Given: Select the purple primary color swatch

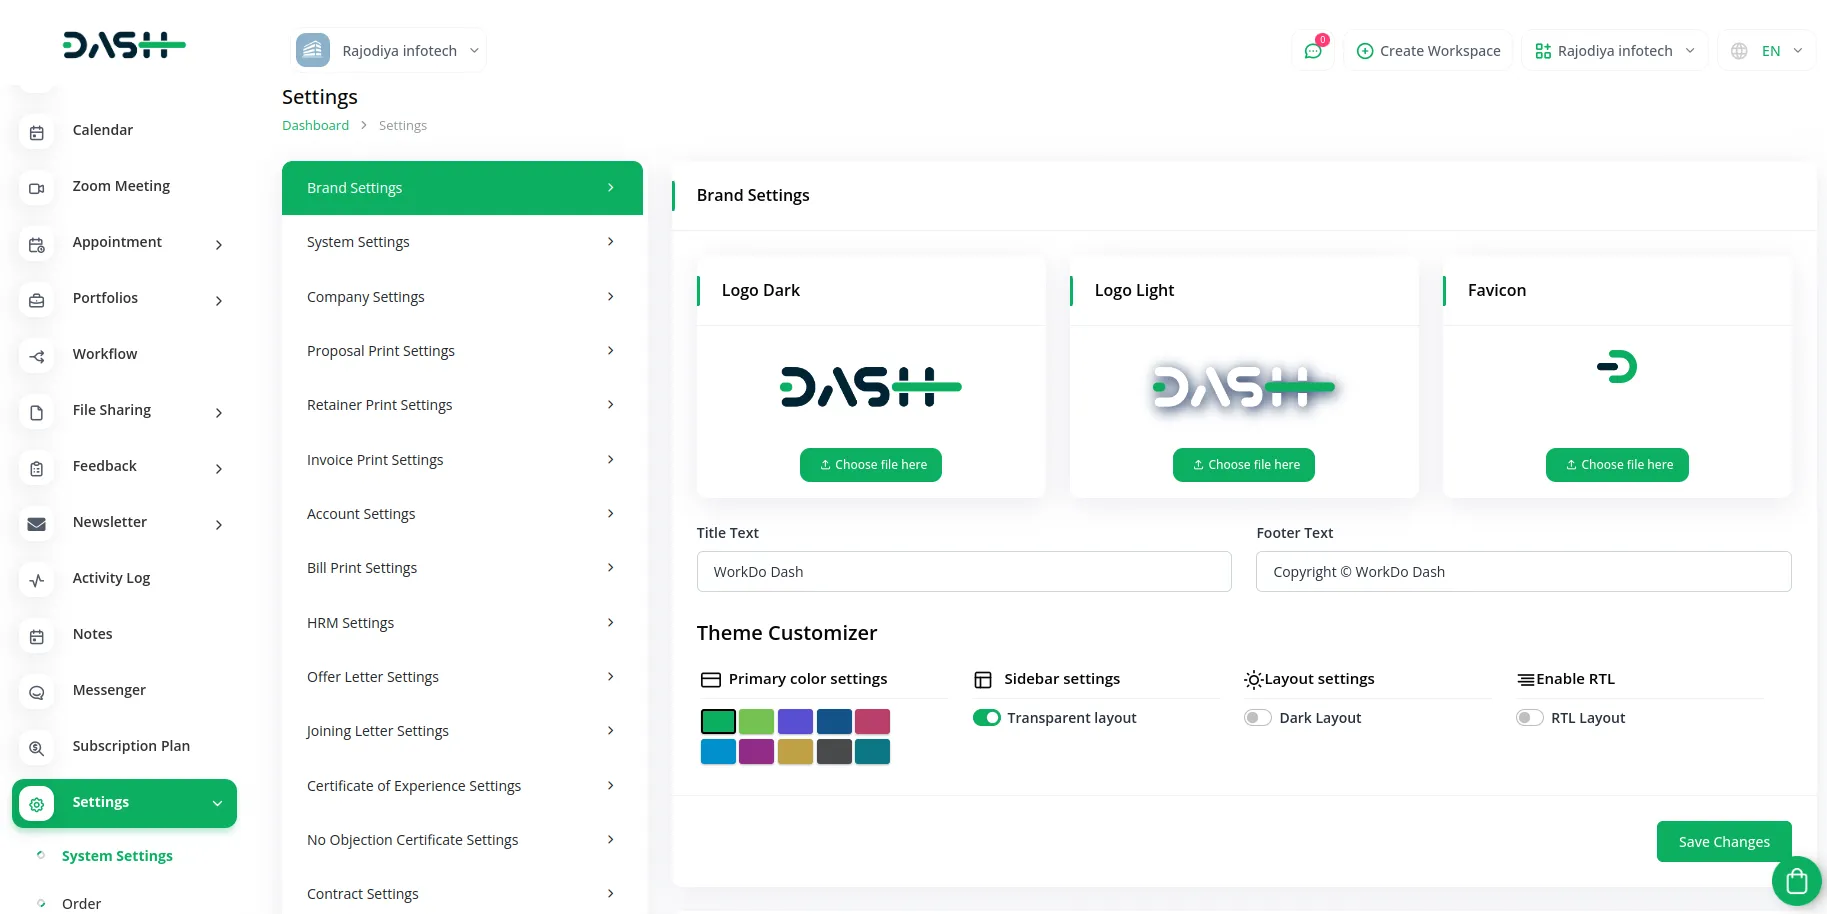Looking at the screenshot, I should click(795, 721).
